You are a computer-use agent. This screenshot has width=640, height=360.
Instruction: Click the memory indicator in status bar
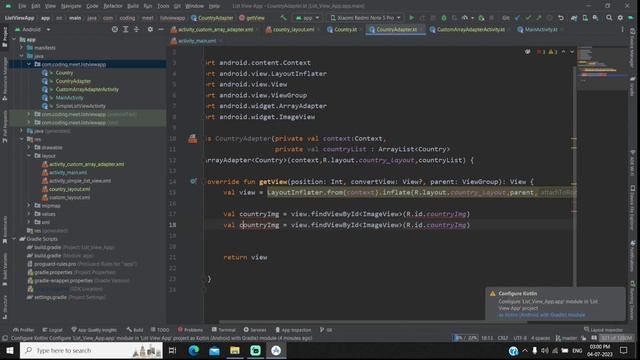616,338
